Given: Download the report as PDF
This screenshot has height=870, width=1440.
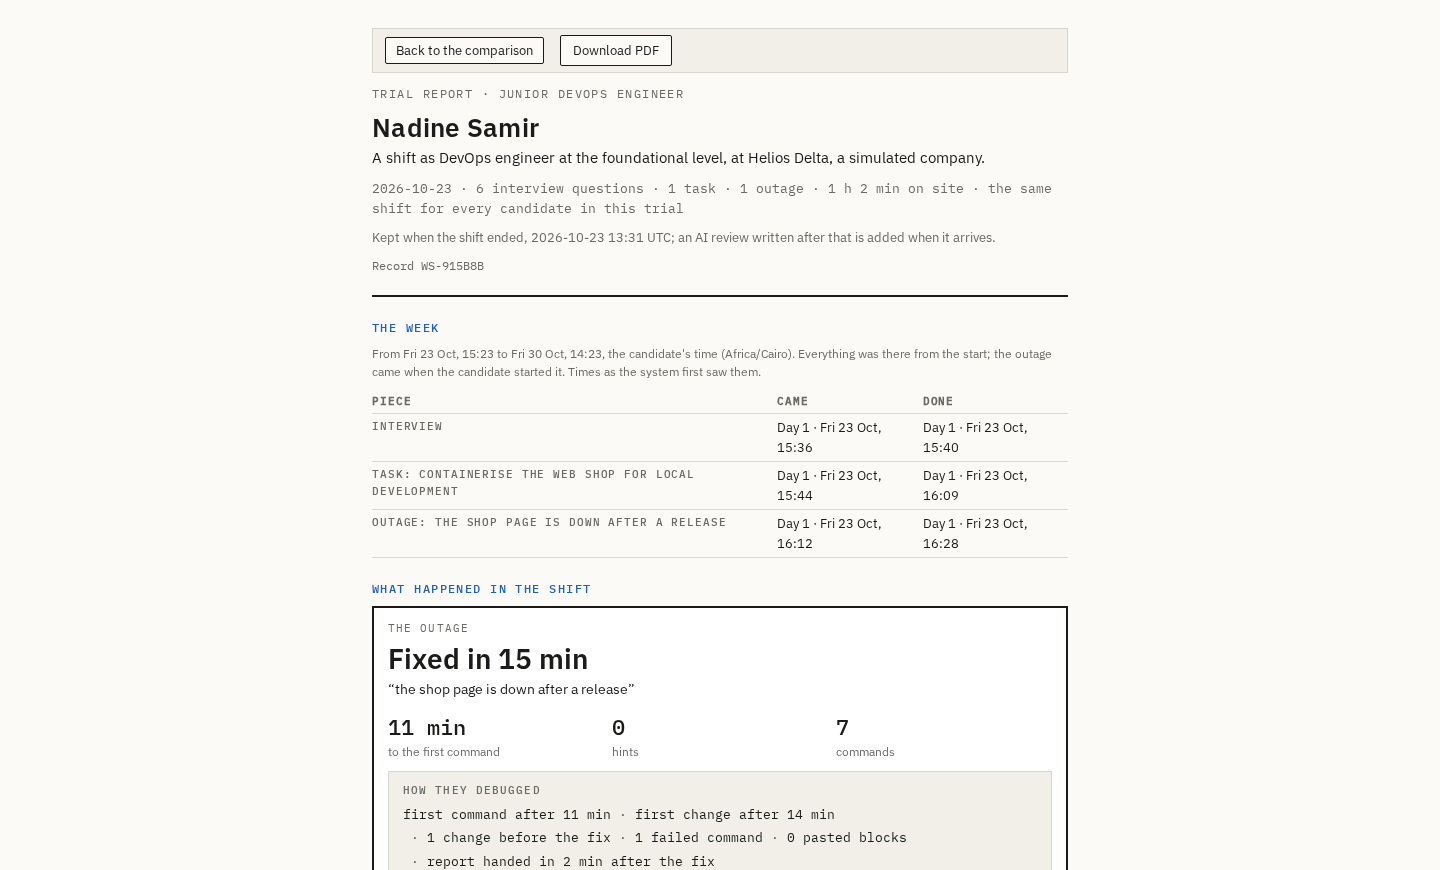Looking at the screenshot, I should (616, 50).
